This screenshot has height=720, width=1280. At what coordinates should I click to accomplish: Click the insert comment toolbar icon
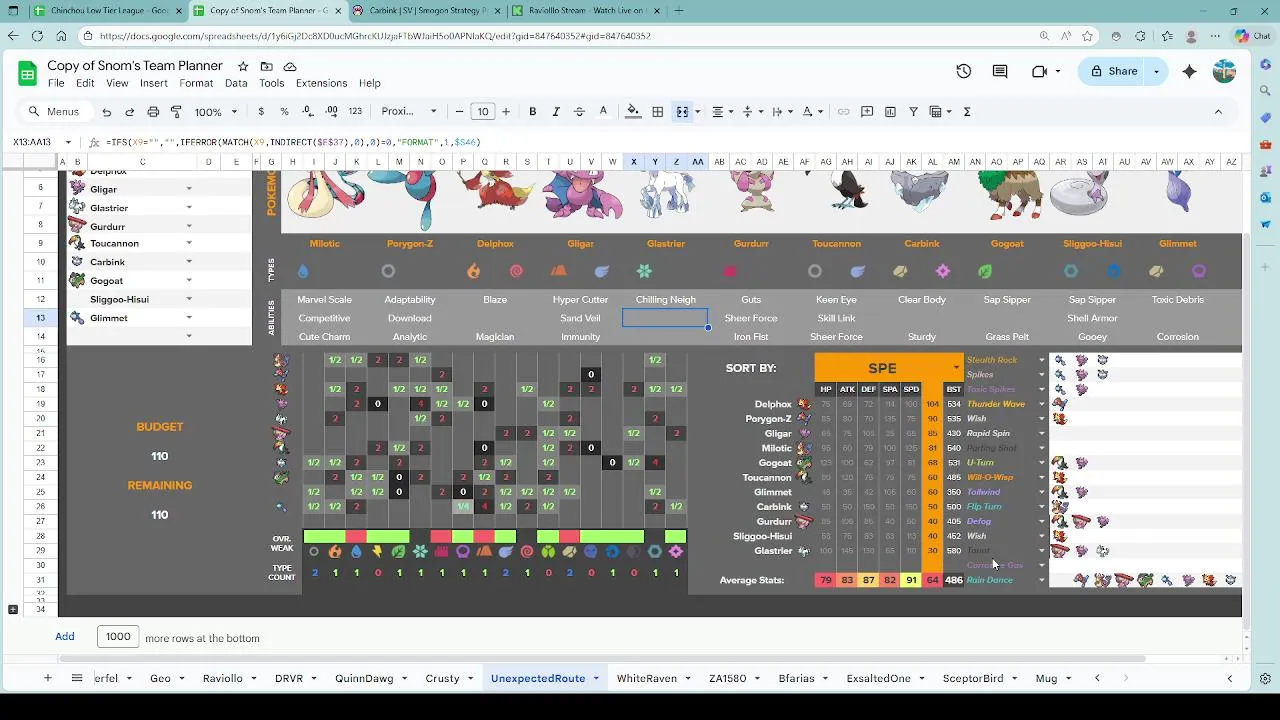pyautogui.click(x=867, y=112)
